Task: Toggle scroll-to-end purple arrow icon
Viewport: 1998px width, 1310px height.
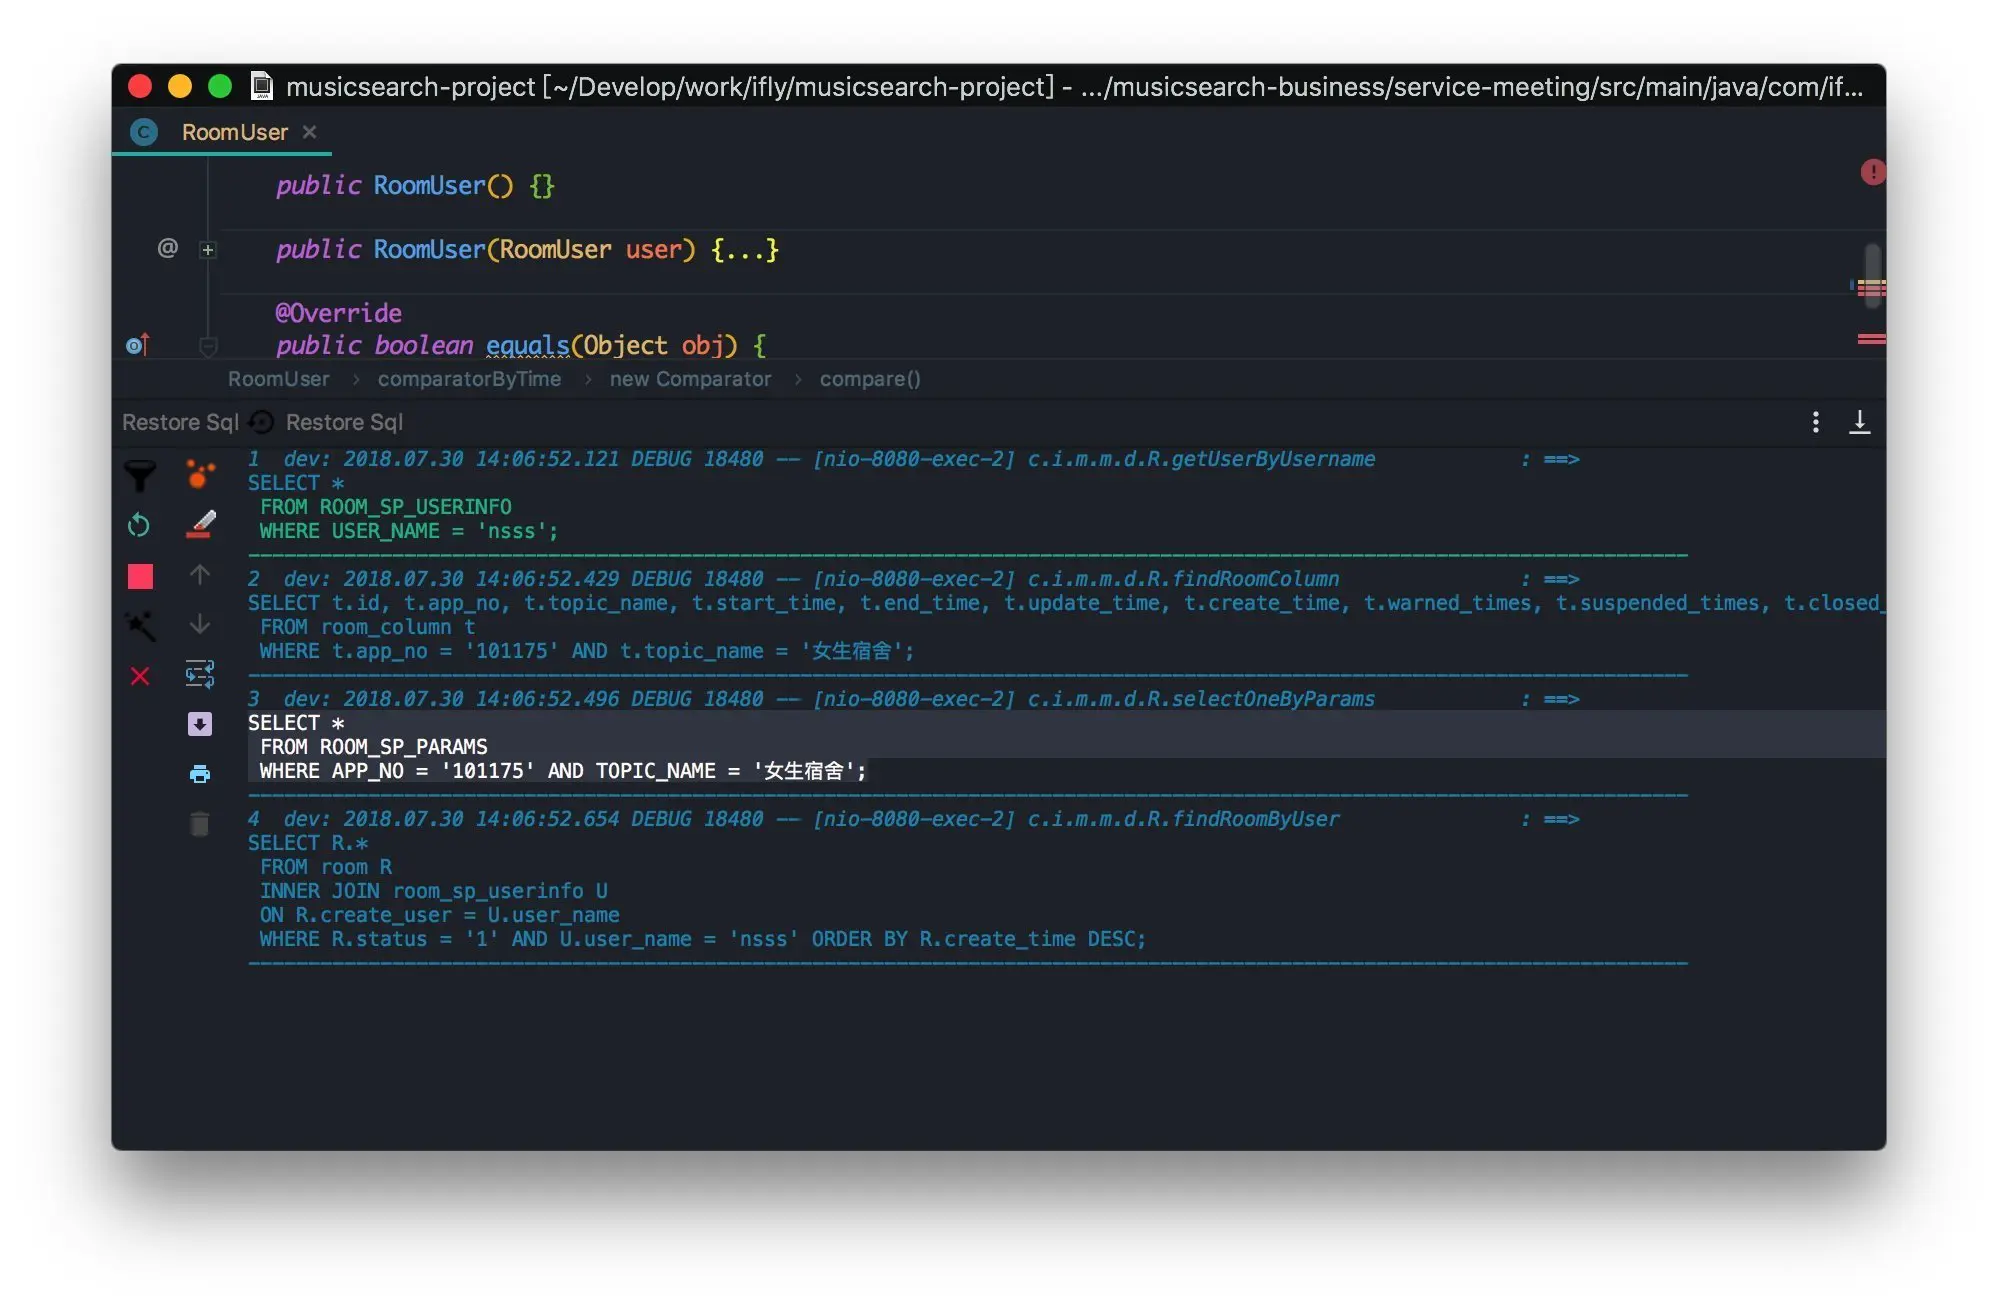Action: tap(200, 724)
